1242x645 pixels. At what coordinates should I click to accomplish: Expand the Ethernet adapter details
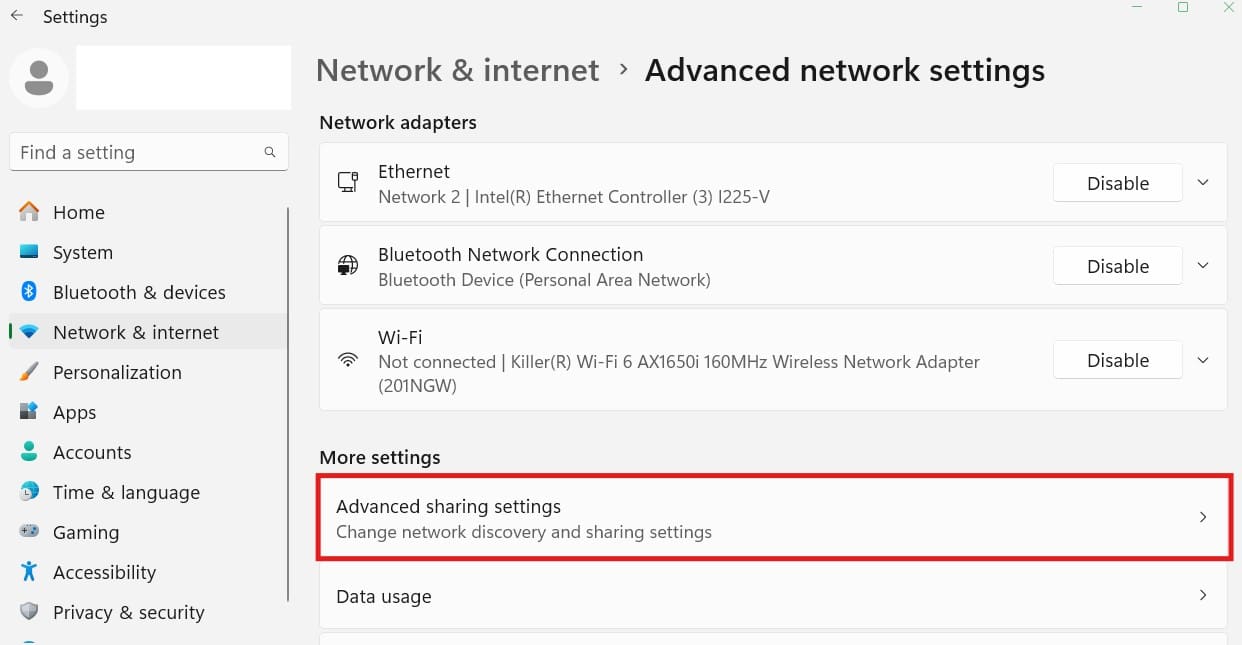click(1203, 183)
